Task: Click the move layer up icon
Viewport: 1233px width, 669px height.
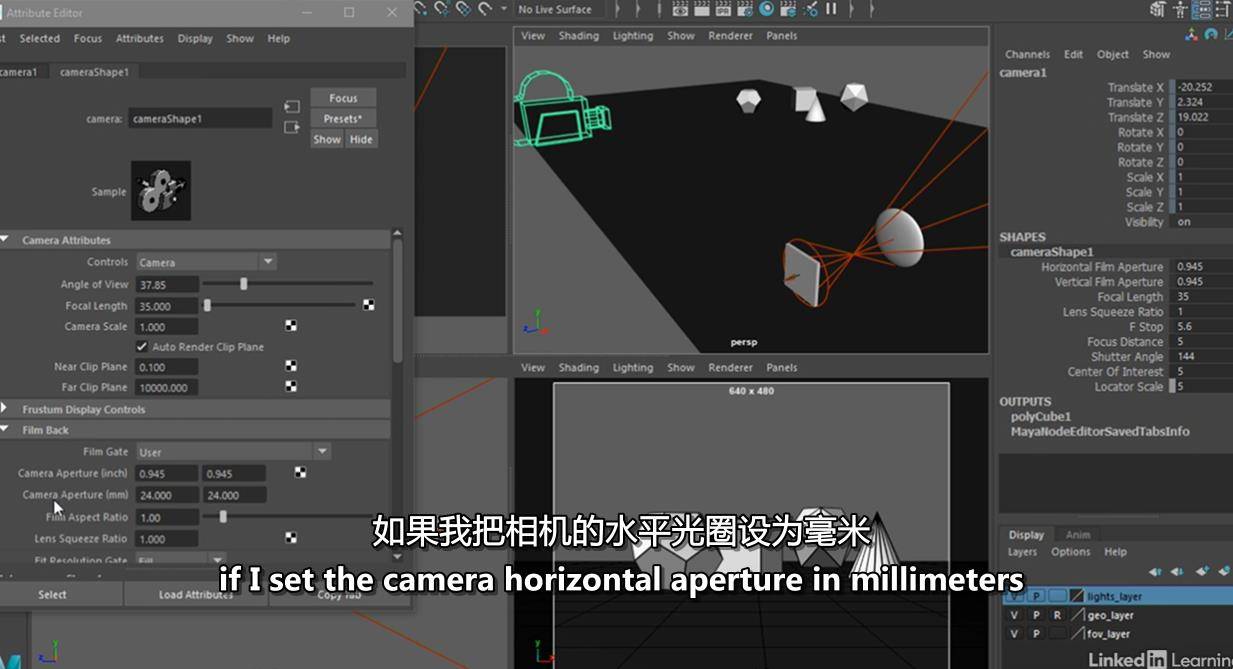Action: [x=1156, y=571]
